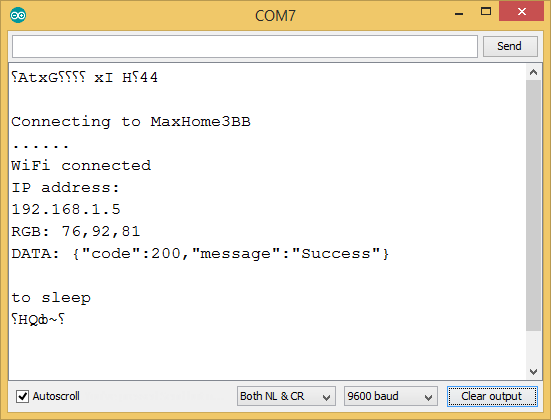Click the arrow of the line ending combo box
Viewport: 551px width, 420px height.
click(x=326, y=397)
